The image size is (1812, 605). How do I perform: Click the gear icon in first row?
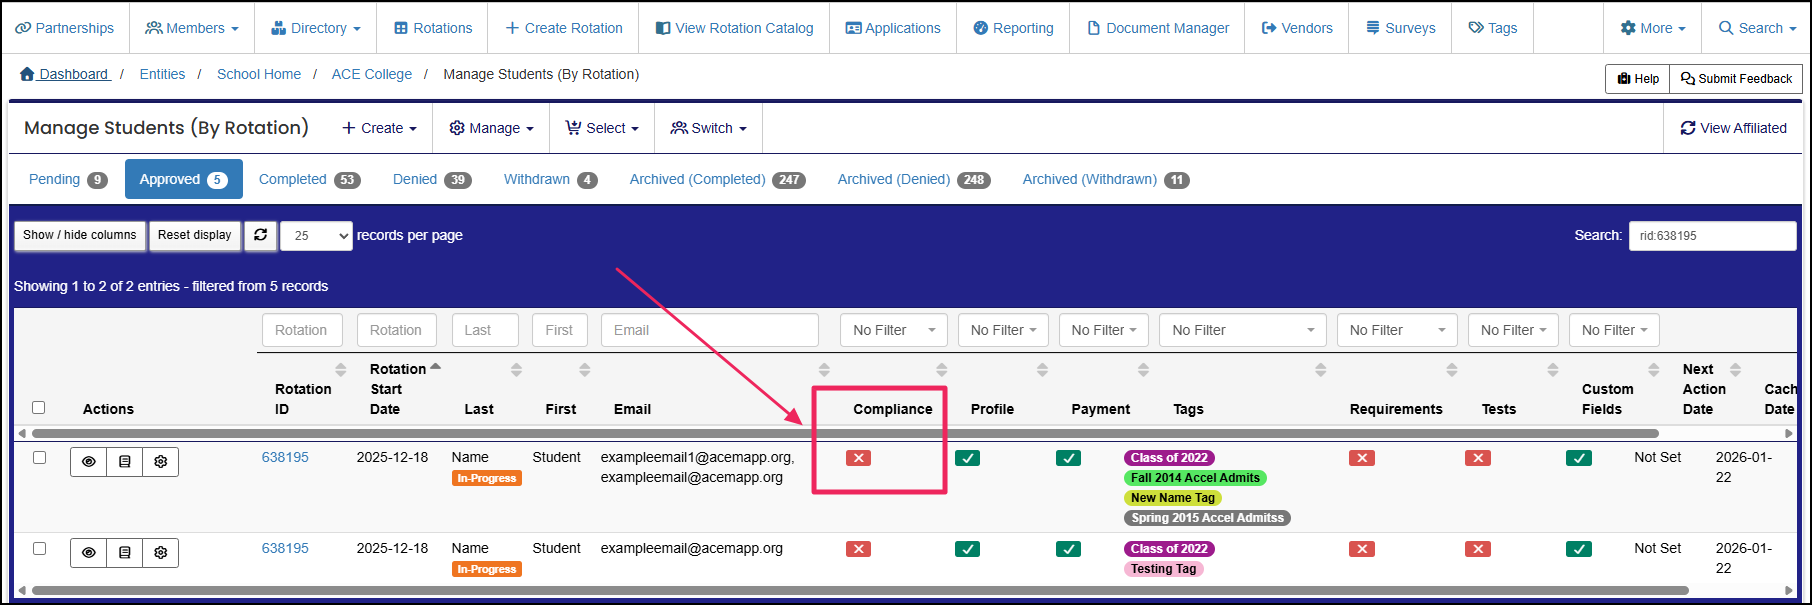[x=161, y=462]
